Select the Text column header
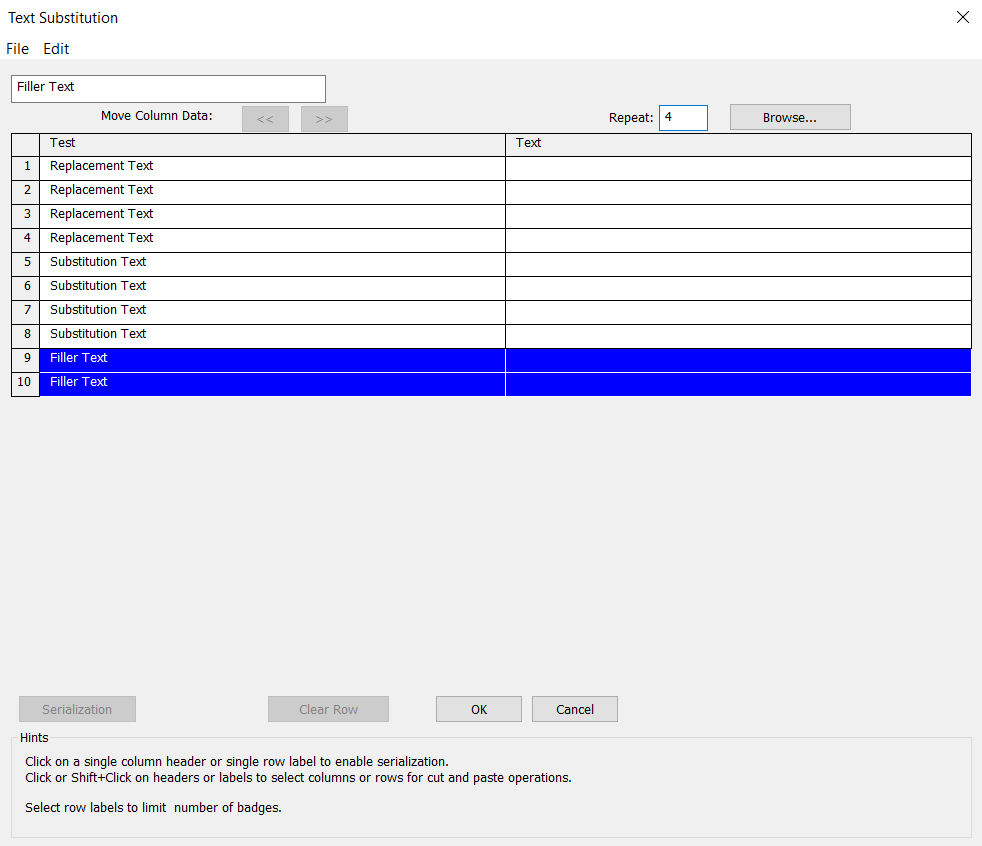Screen dimensions: 982x846 (738, 144)
